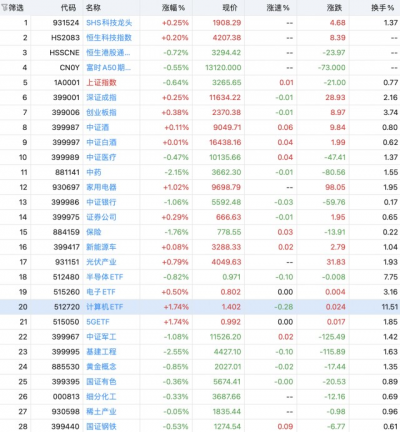
Task: Click code 399006 cell
Action: (x=66, y=112)
